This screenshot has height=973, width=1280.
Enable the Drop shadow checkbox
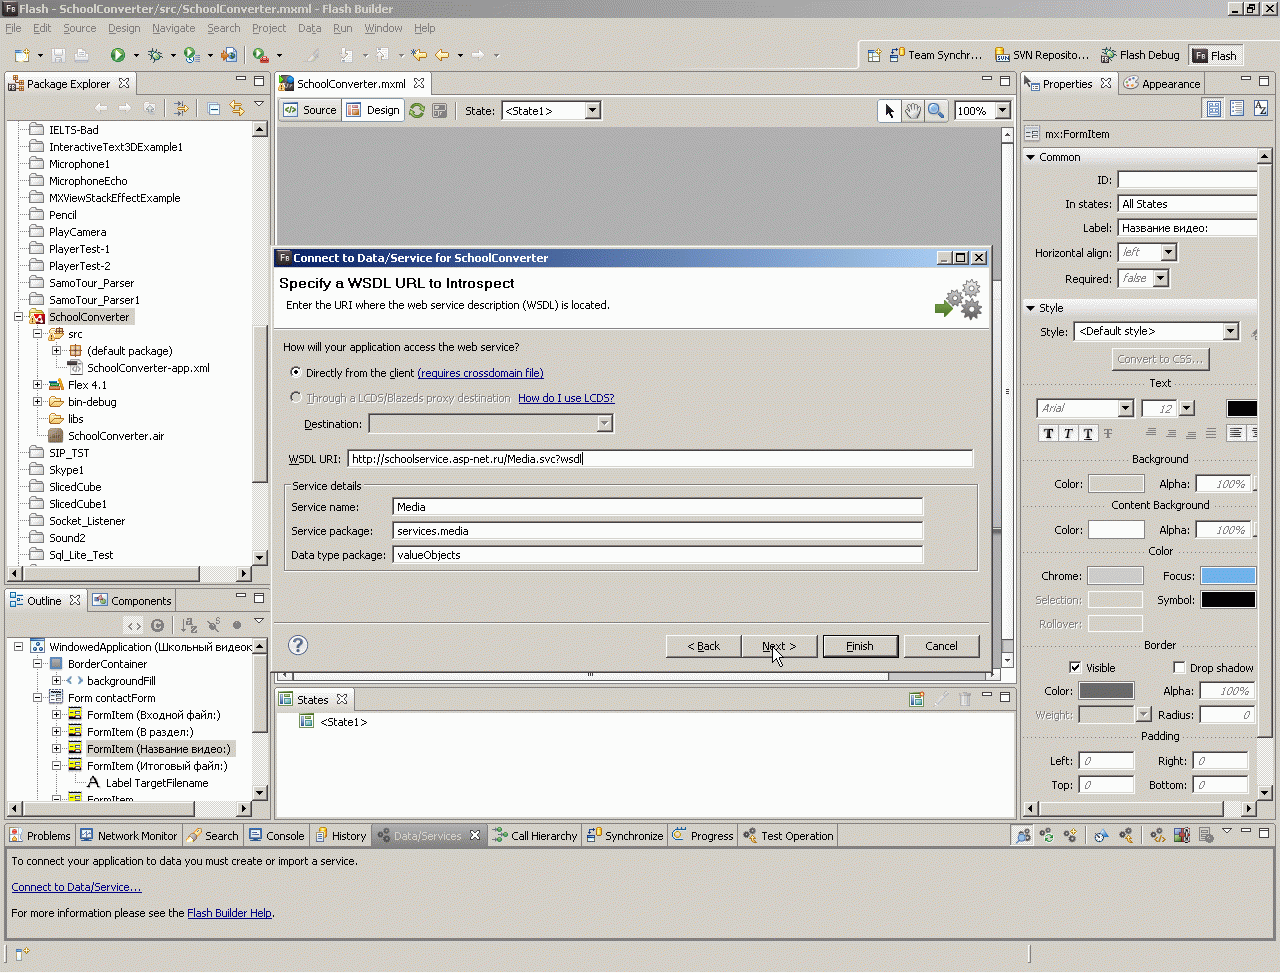(1179, 668)
